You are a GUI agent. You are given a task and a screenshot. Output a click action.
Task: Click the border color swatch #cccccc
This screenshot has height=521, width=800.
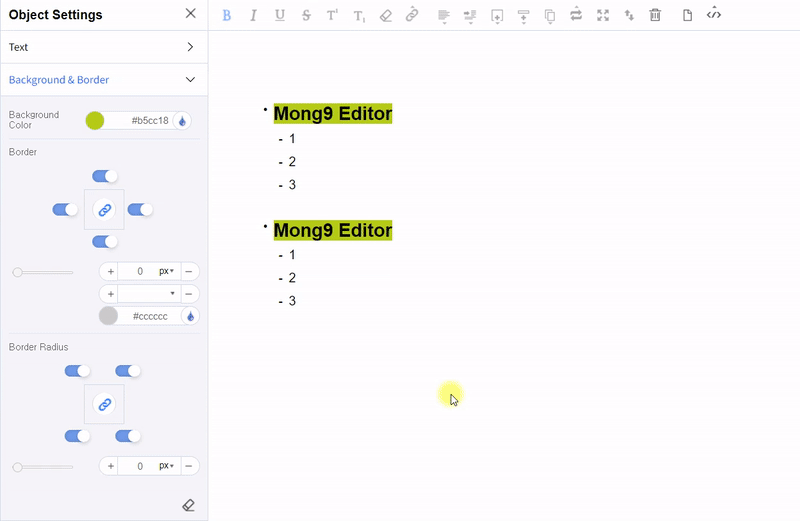pos(108,316)
